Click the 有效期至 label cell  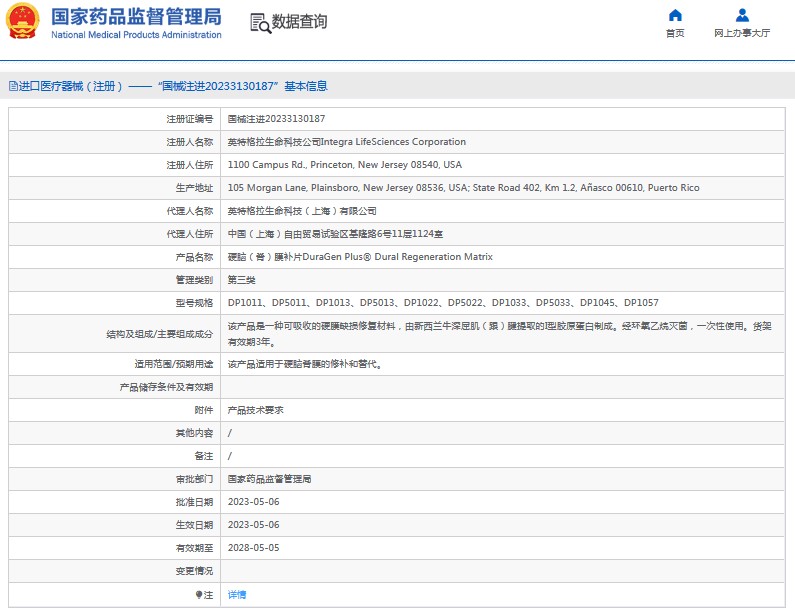tap(115, 548)
